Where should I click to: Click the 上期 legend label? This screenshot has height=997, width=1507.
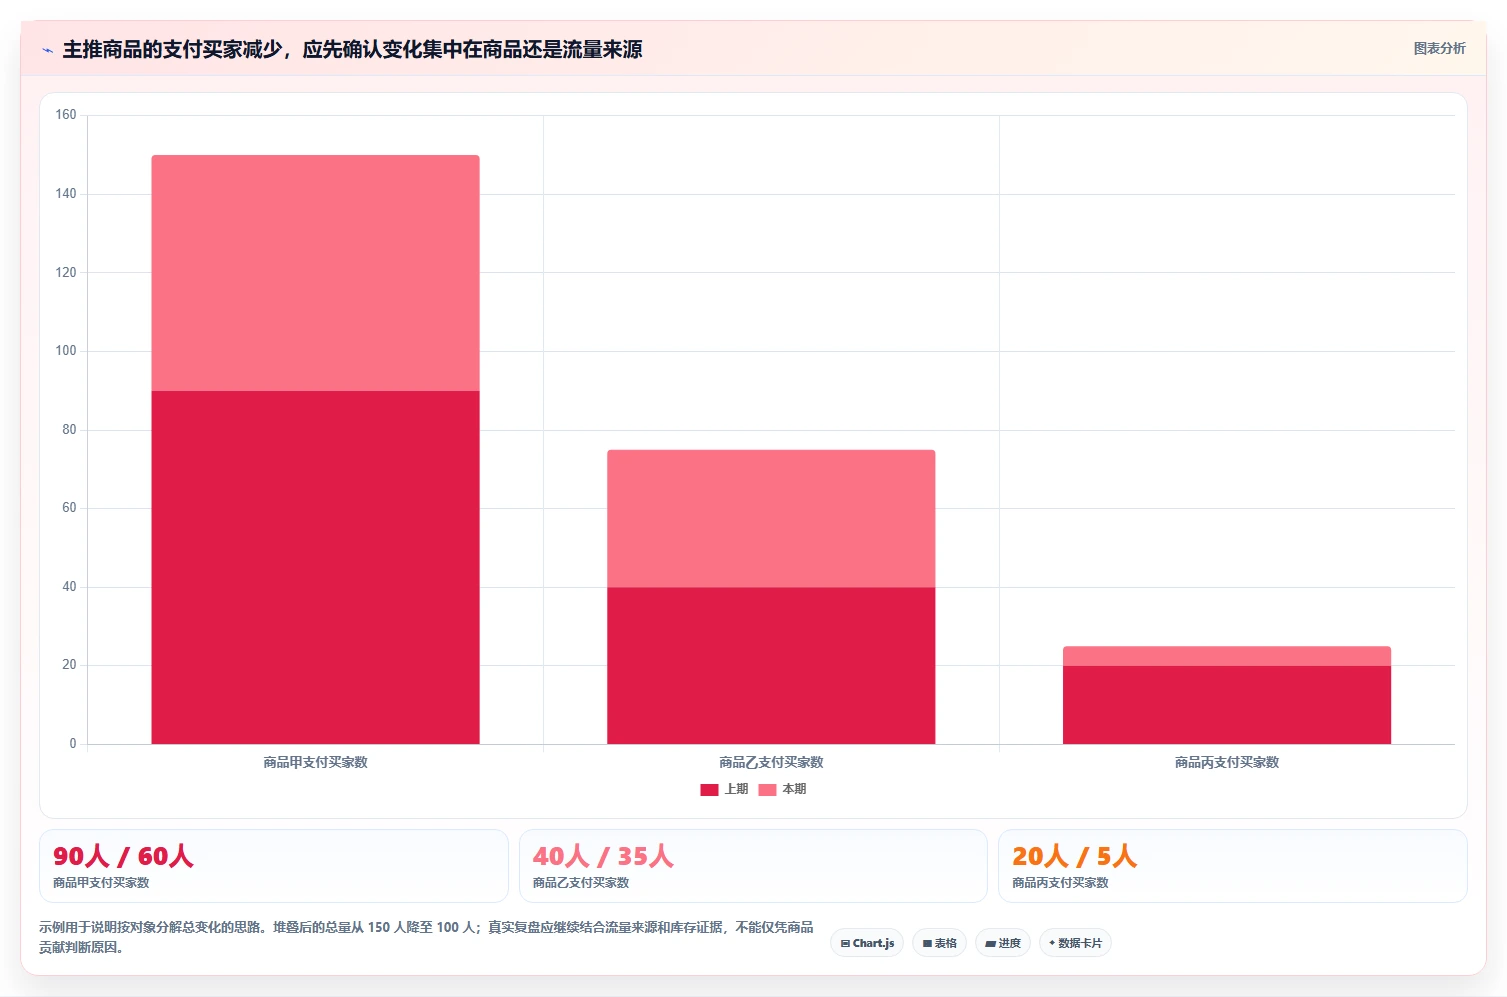(736, 789)
